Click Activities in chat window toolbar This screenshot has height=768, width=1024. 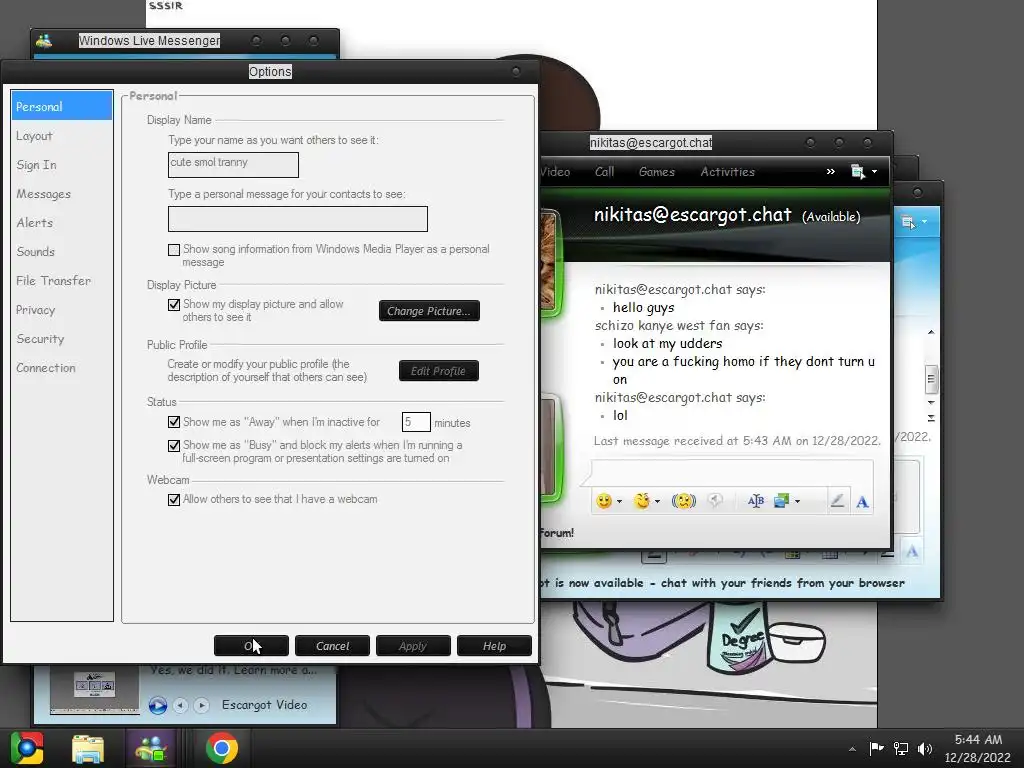728,172
